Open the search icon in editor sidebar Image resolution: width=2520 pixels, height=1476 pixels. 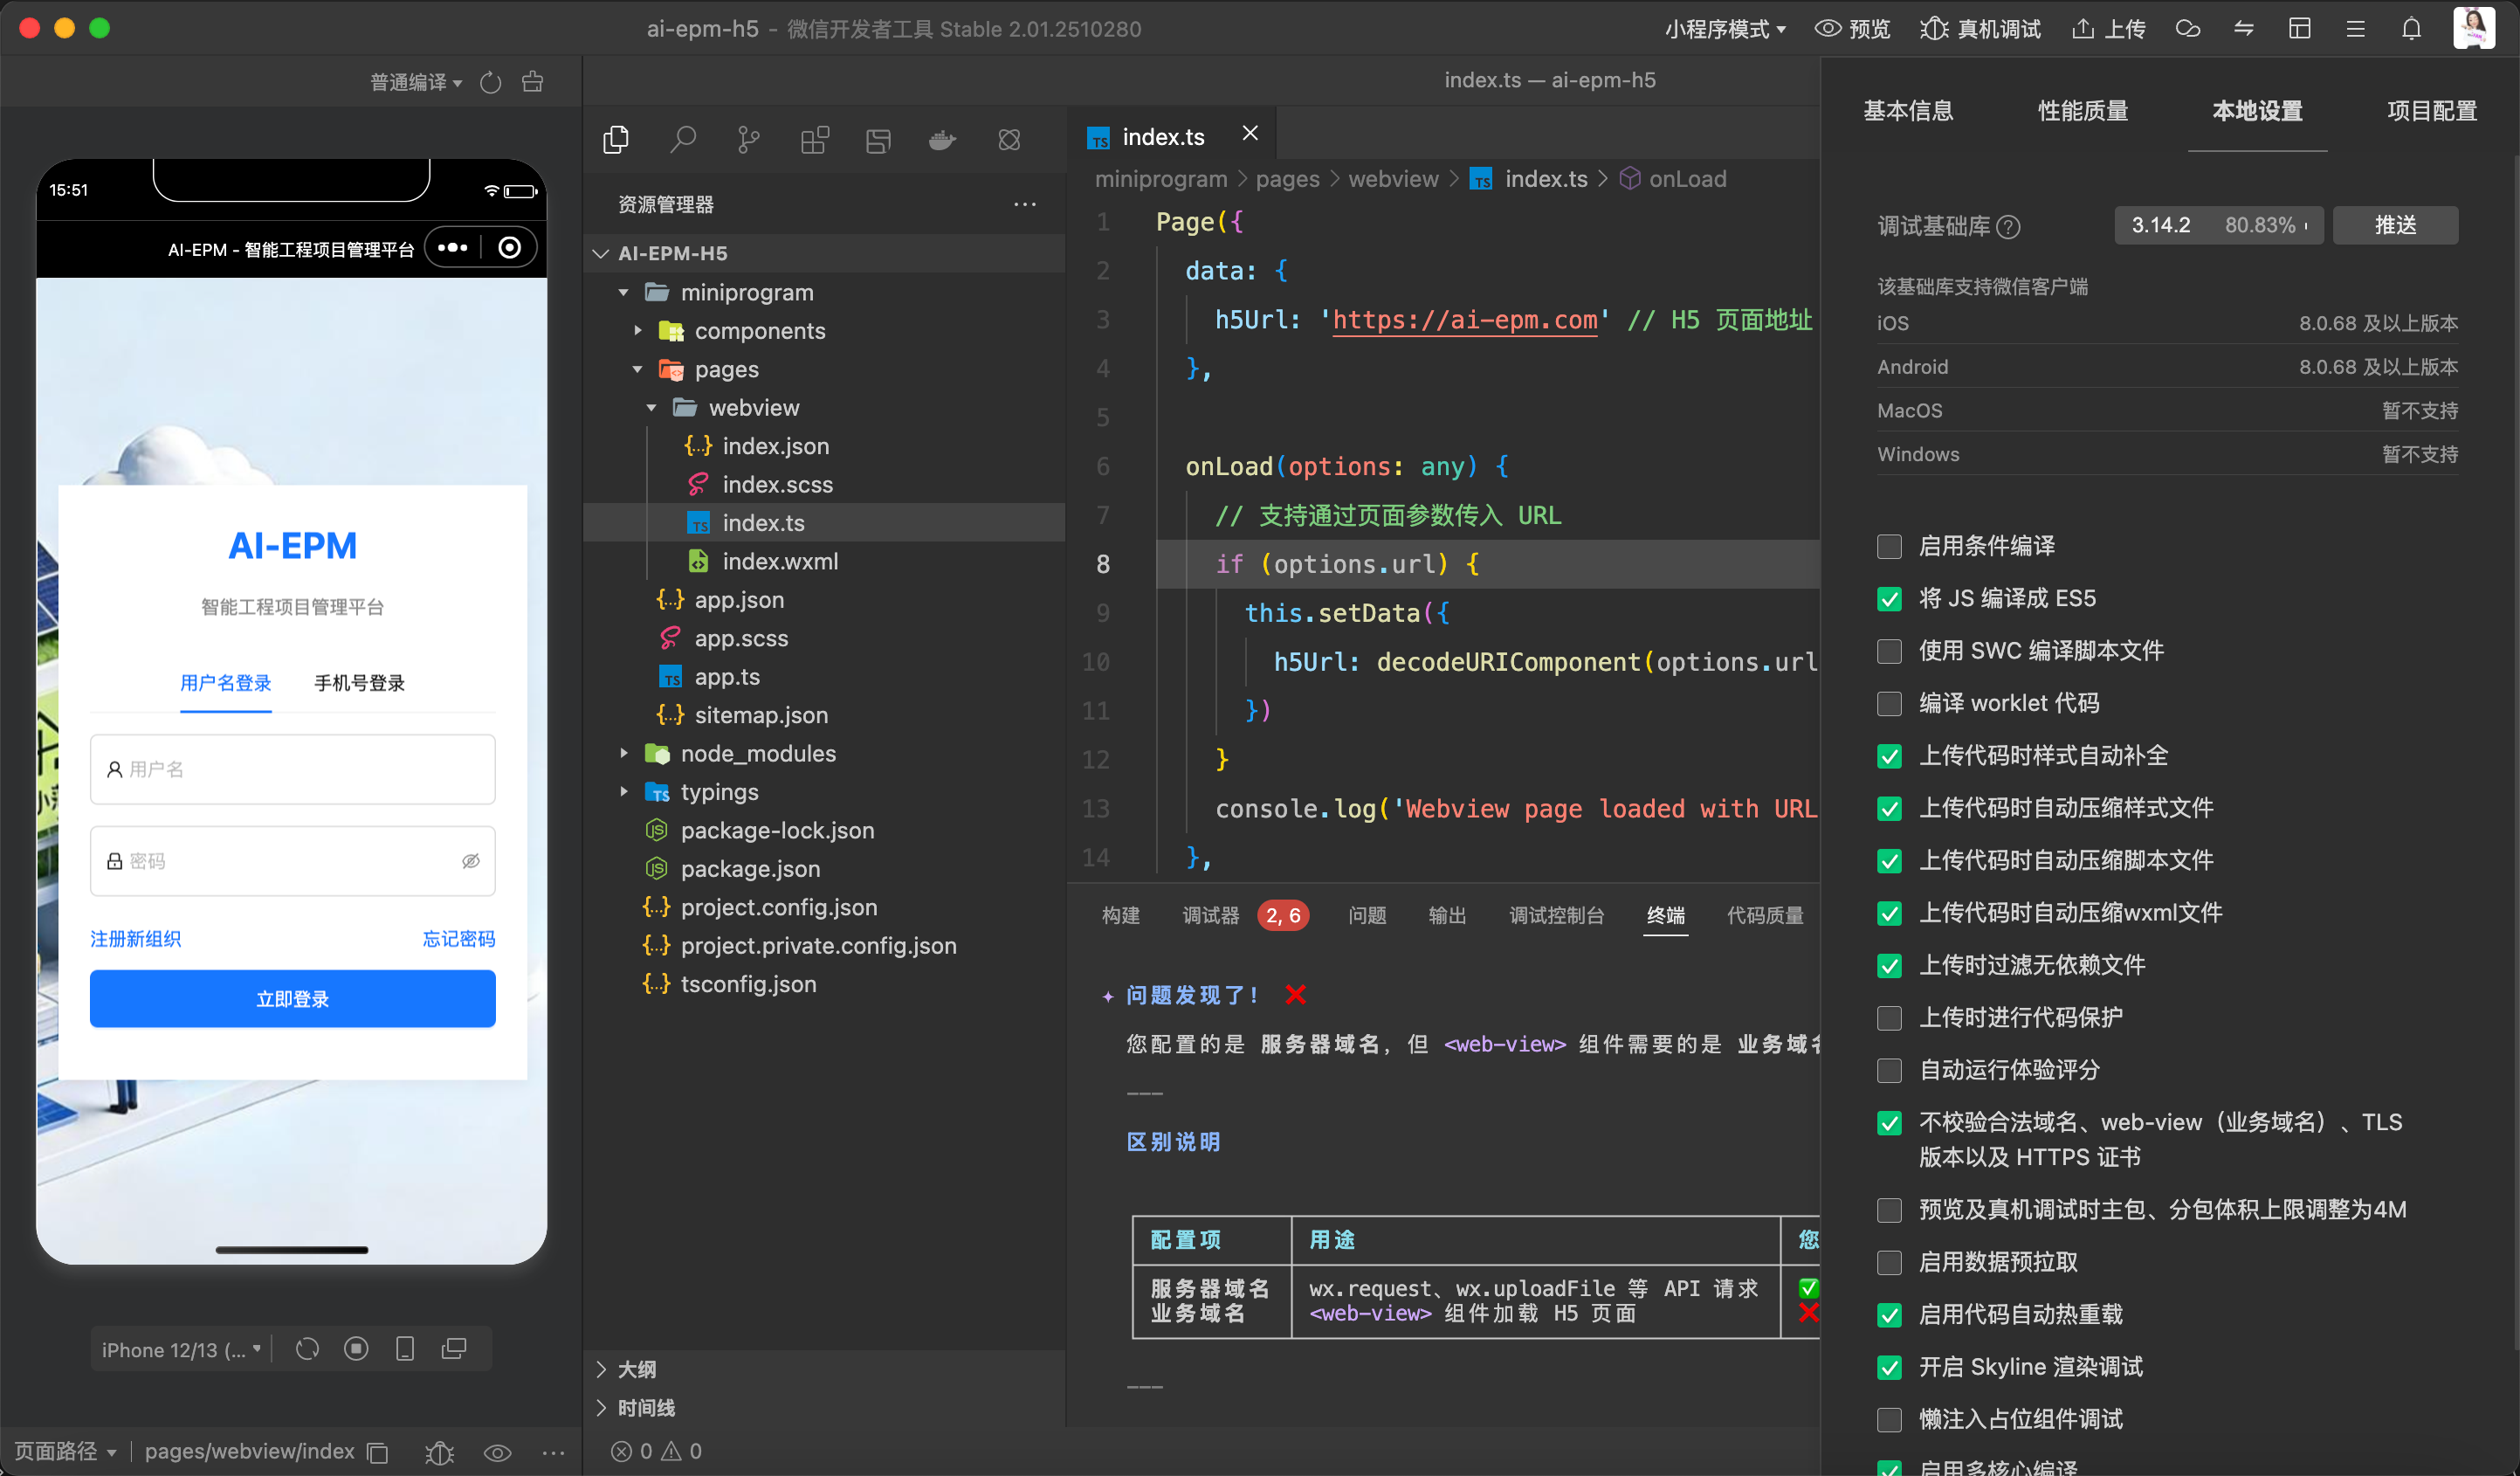683,139
